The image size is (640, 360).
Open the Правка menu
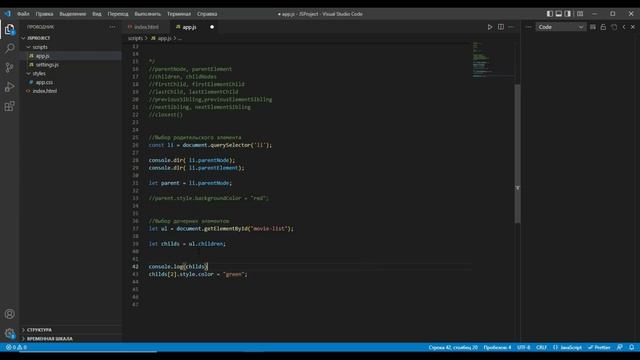coord(44,14)
